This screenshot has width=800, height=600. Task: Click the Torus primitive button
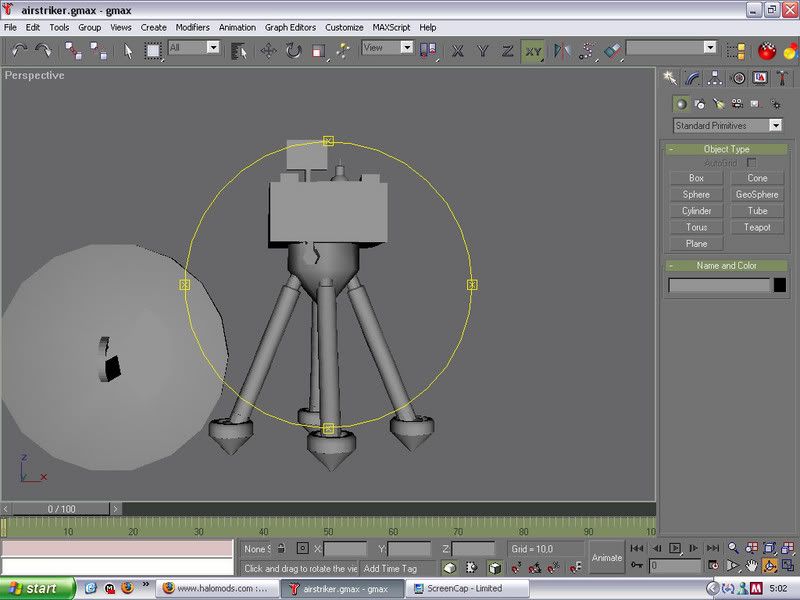pyautogui.click(x=696, y=227)
